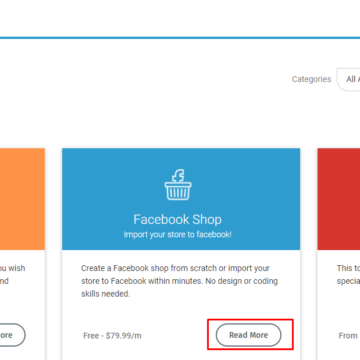Screen dimensions: 360x360
Task: Click the 'All A' text in category selector
Action: [353, 79]
